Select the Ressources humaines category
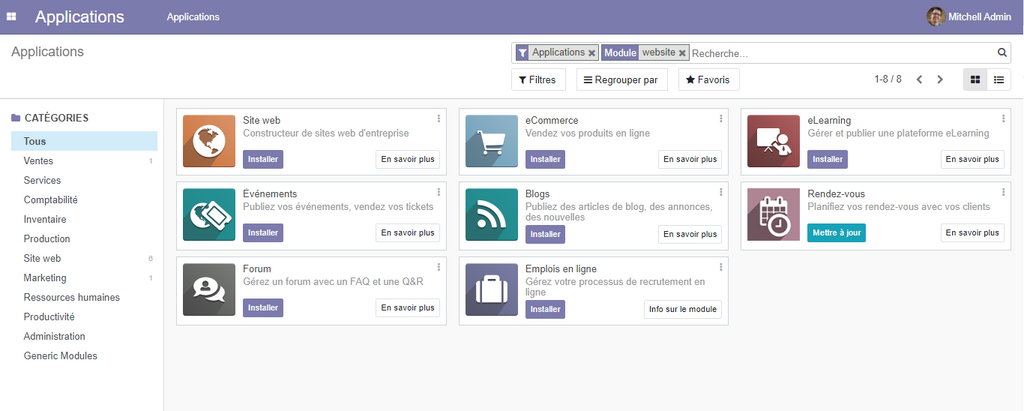 71,297
